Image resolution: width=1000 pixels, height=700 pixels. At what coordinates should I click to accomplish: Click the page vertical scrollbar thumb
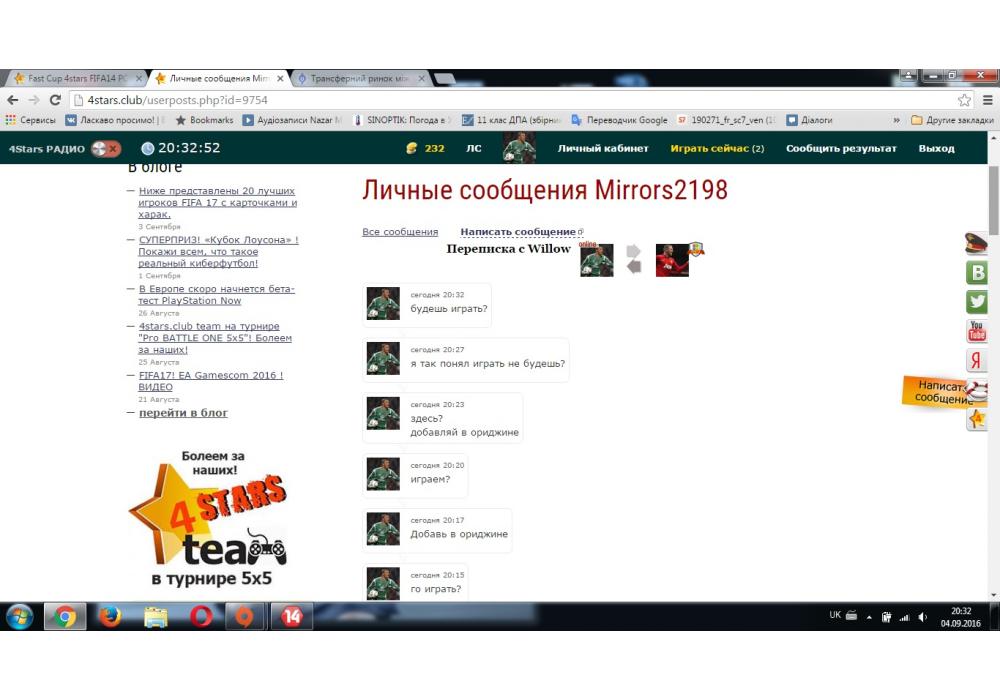click(x=993, y=200)
